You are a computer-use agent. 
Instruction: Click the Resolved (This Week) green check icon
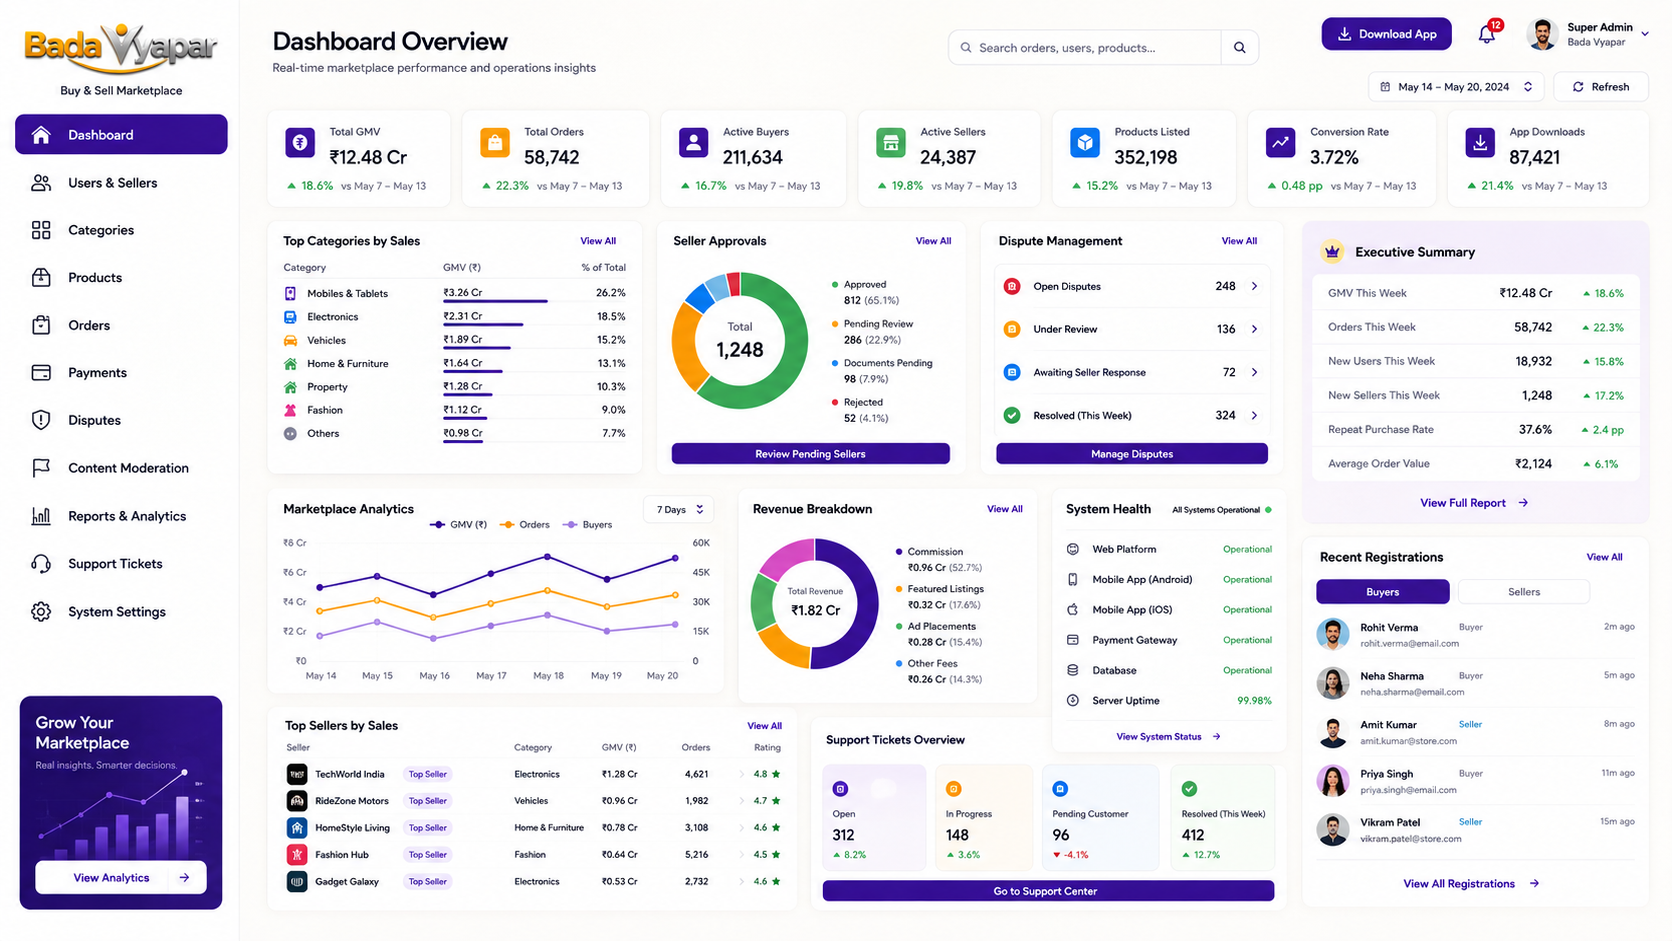pos(1012,415)
